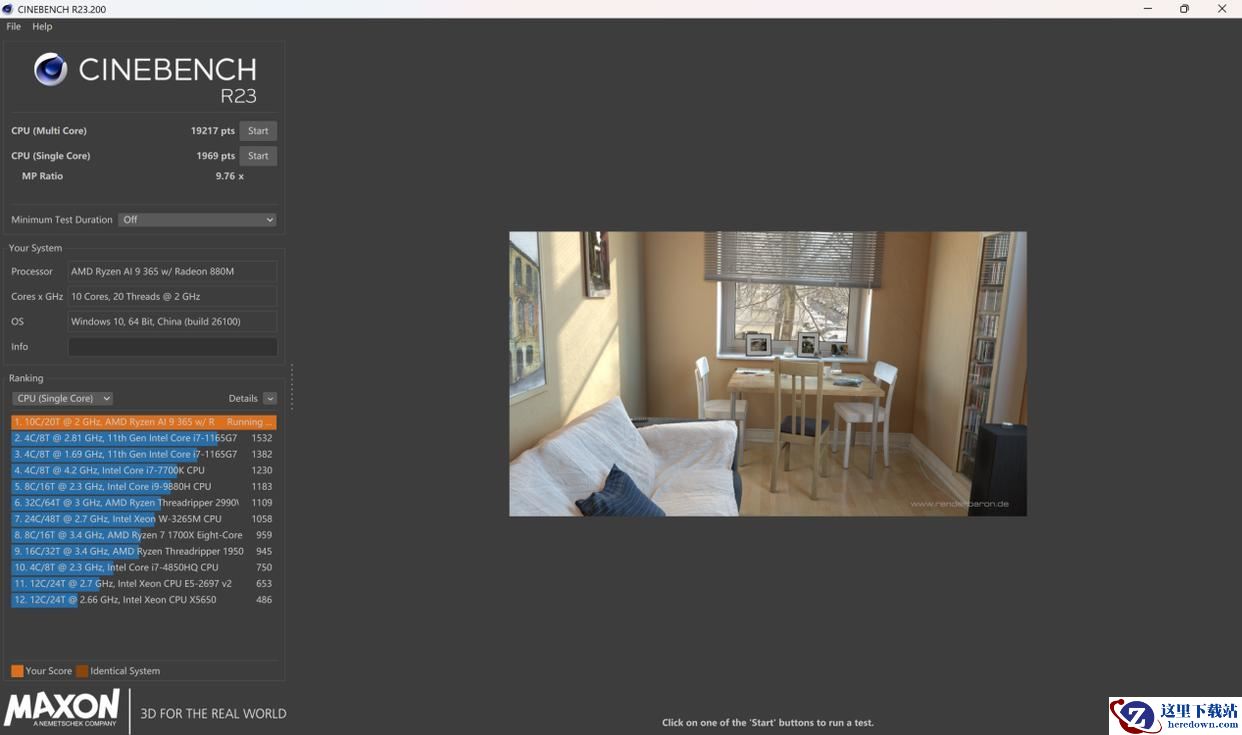The image size is (1242, 735).
Task: Restore the Cinebench window size
Action: click(1184, 9)
